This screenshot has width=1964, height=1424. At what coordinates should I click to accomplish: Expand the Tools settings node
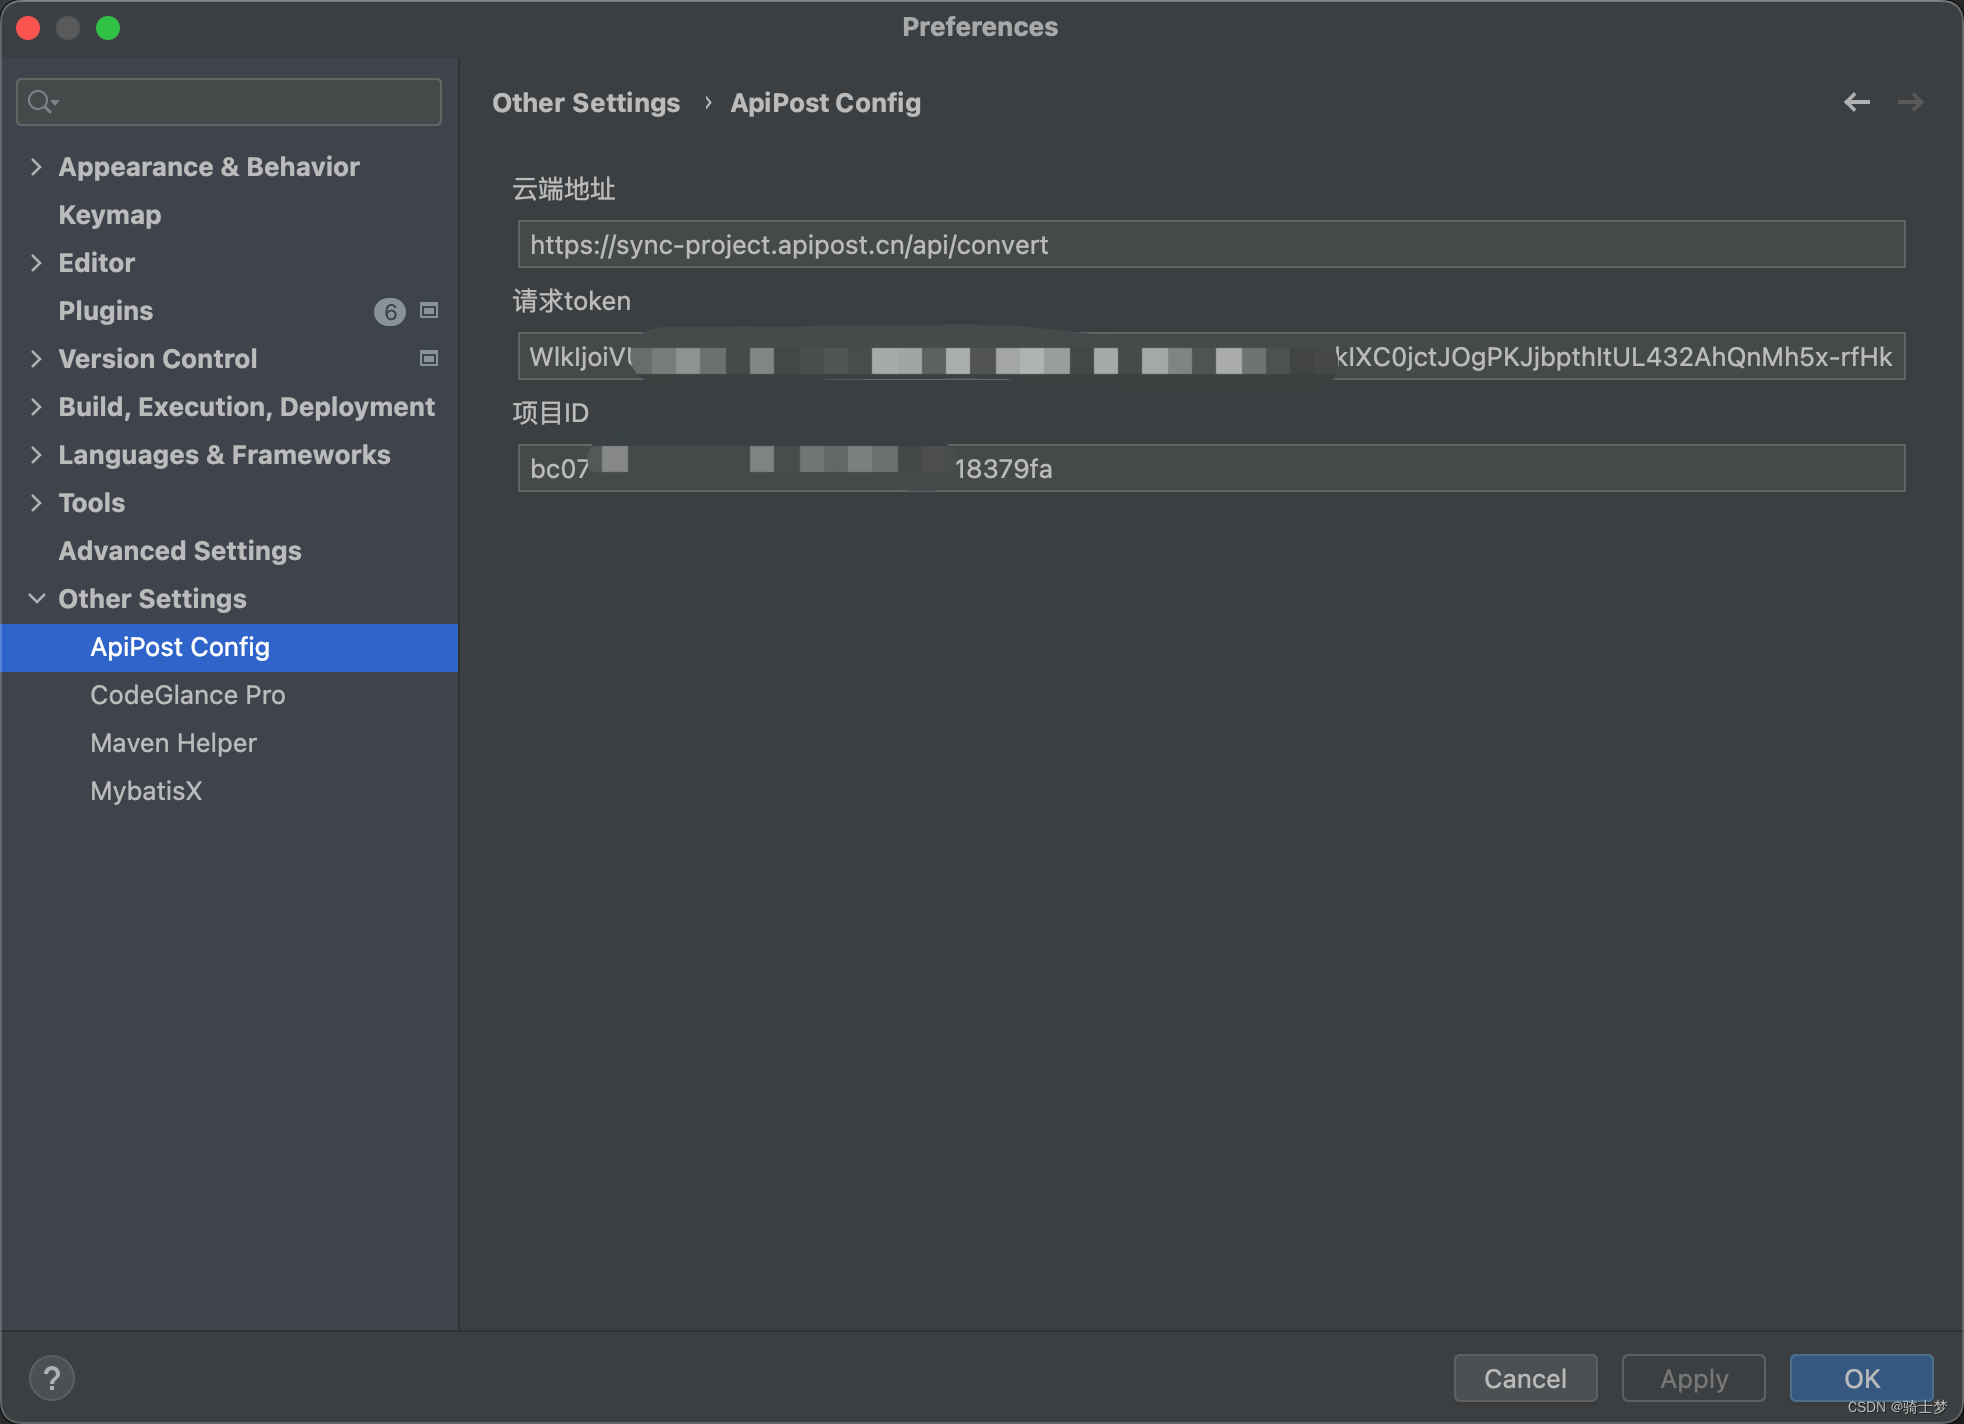point(36,503)
